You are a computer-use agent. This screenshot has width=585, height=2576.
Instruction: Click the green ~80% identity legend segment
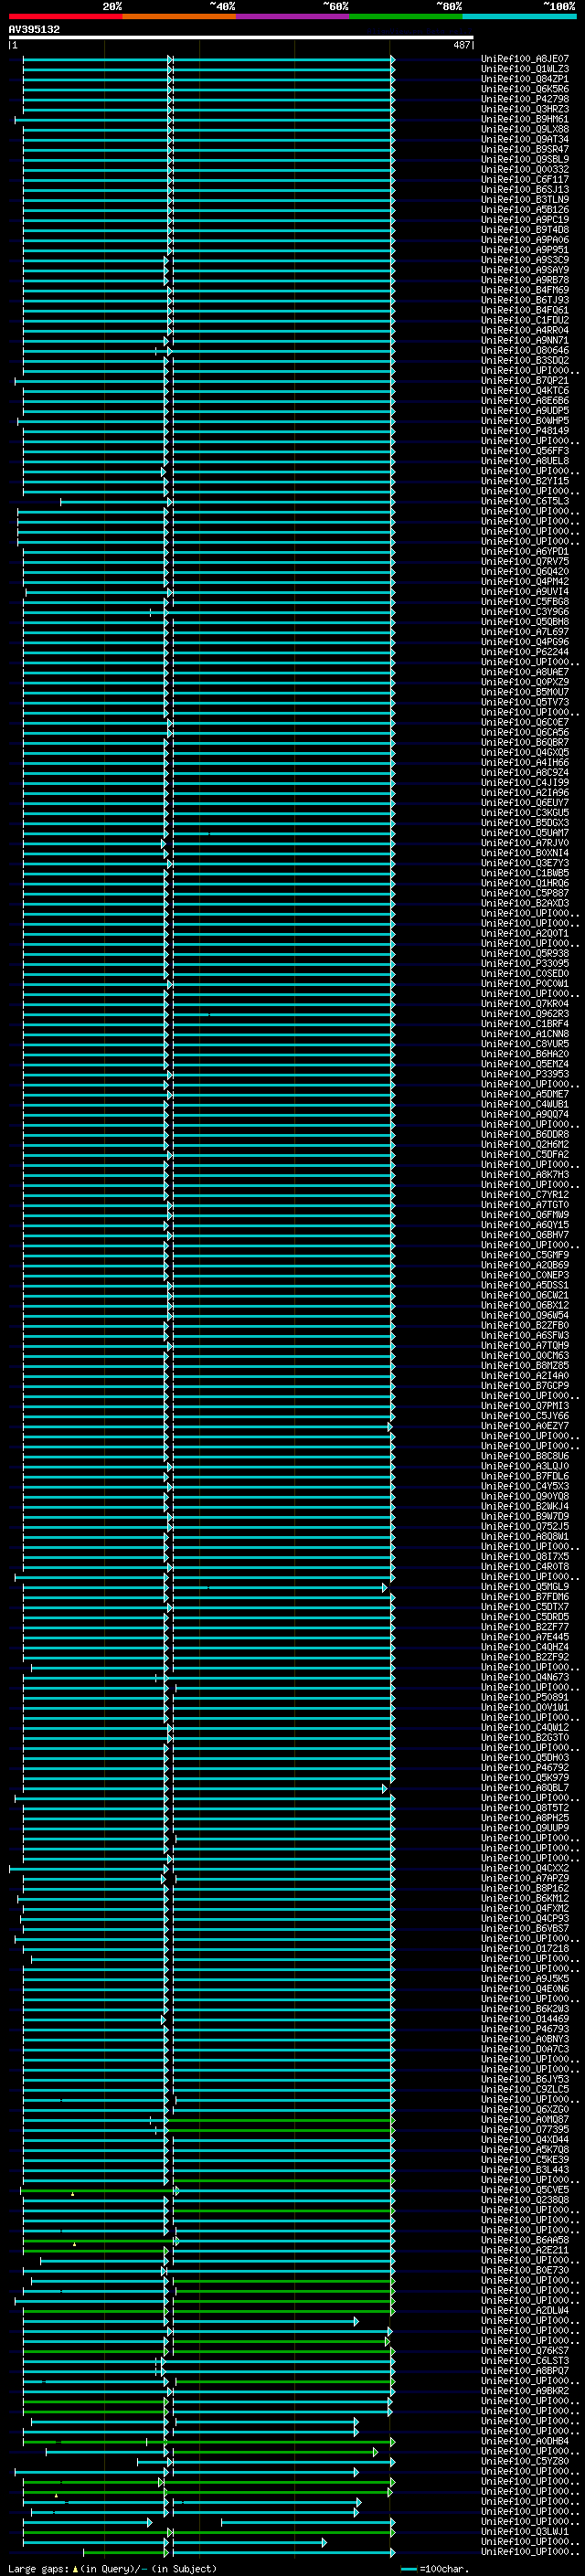pyautogui.click(x=405, y=16)
